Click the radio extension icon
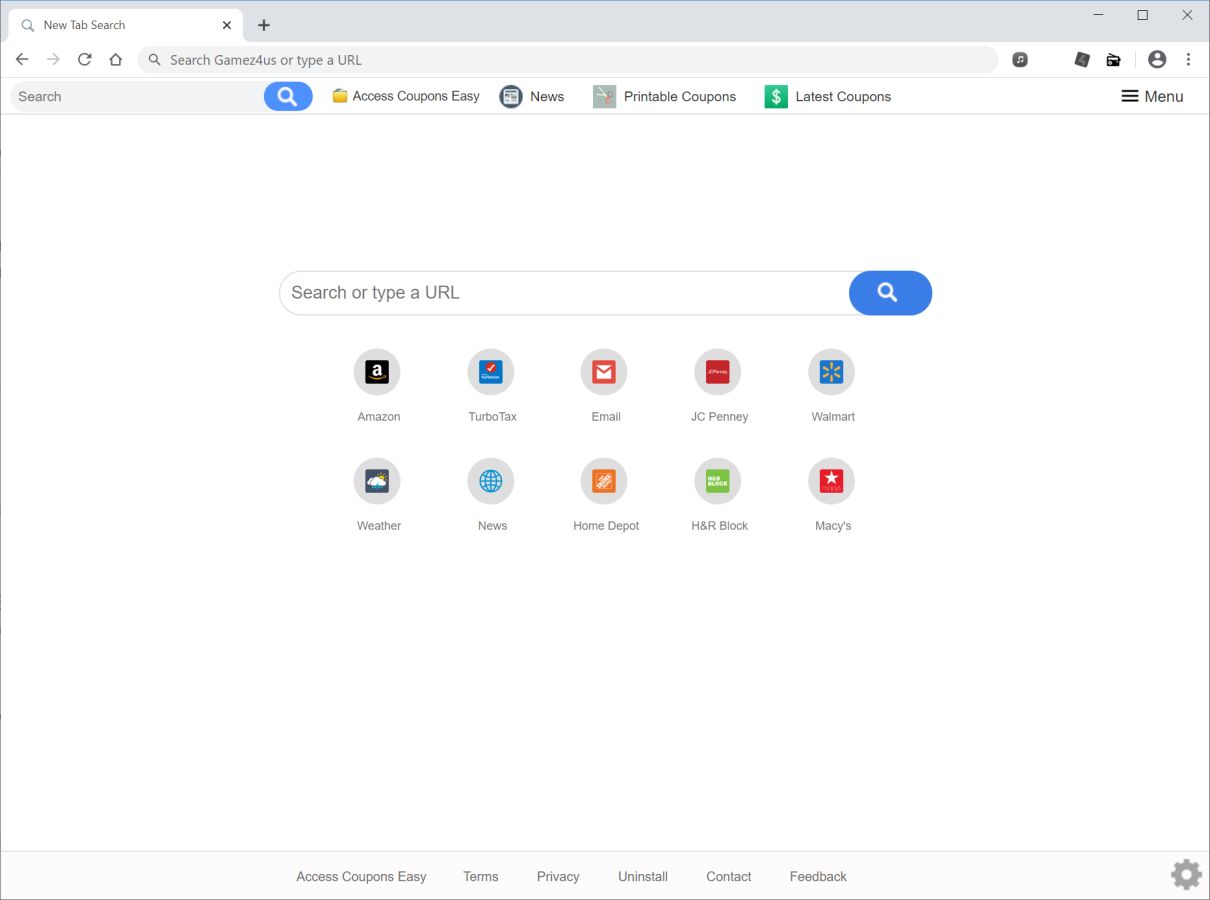Viewport: 1210px width, 900px height. pyautogui.click(x=1113, y=60)
